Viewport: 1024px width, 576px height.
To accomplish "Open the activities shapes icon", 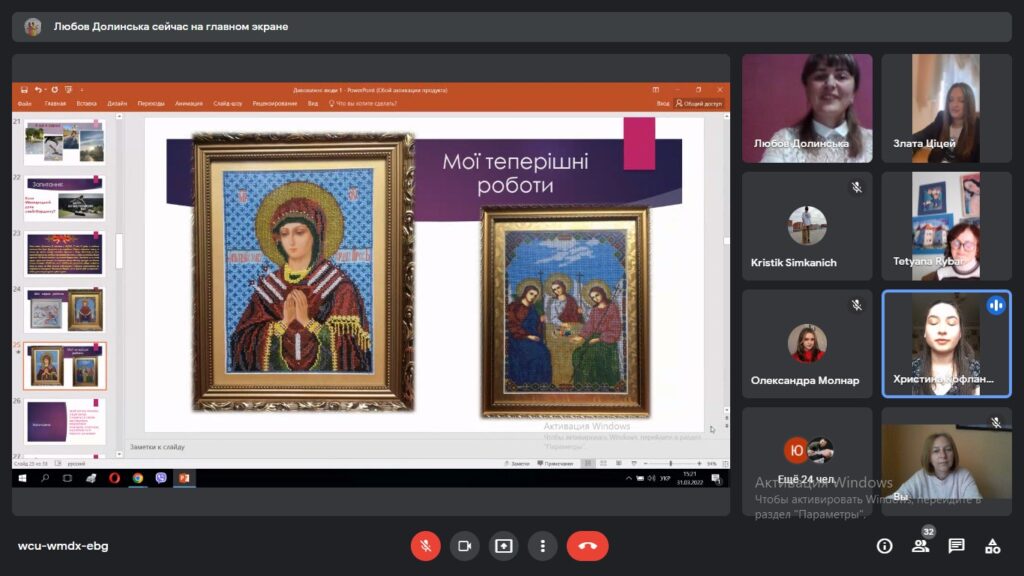I will click(x=993, y=546).
